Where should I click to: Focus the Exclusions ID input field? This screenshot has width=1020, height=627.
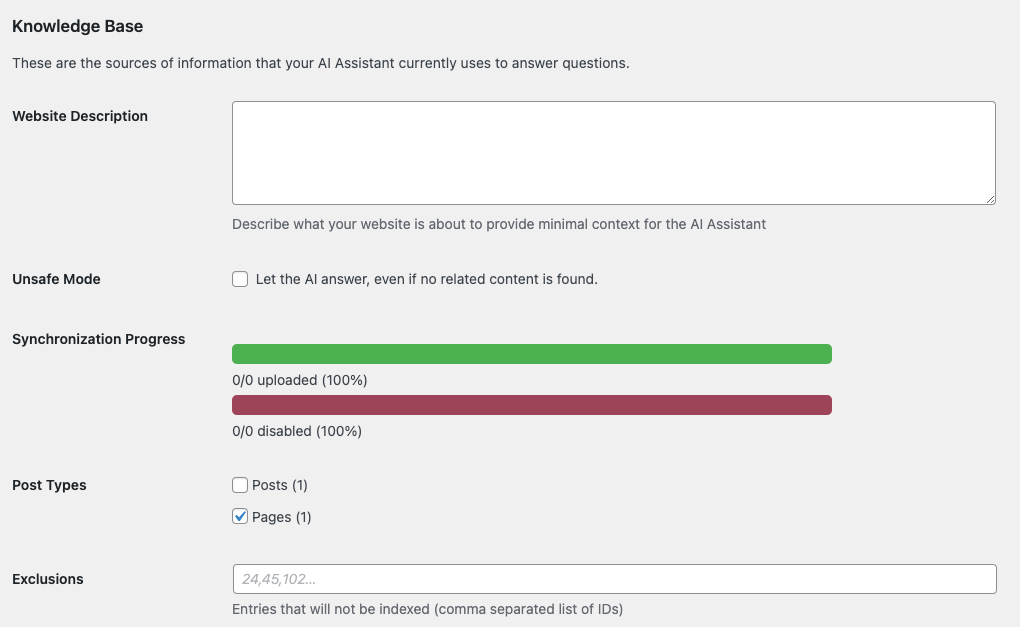[613, 579]
